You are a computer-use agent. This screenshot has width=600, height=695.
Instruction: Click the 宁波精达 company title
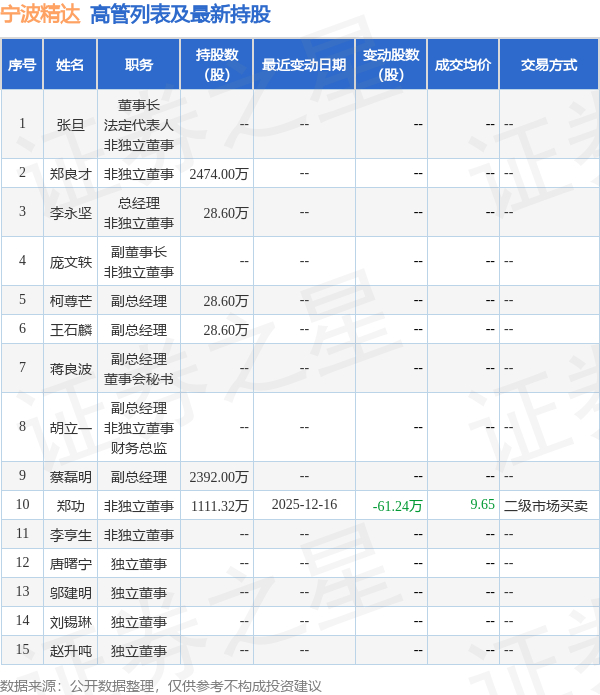click(40, 14)
